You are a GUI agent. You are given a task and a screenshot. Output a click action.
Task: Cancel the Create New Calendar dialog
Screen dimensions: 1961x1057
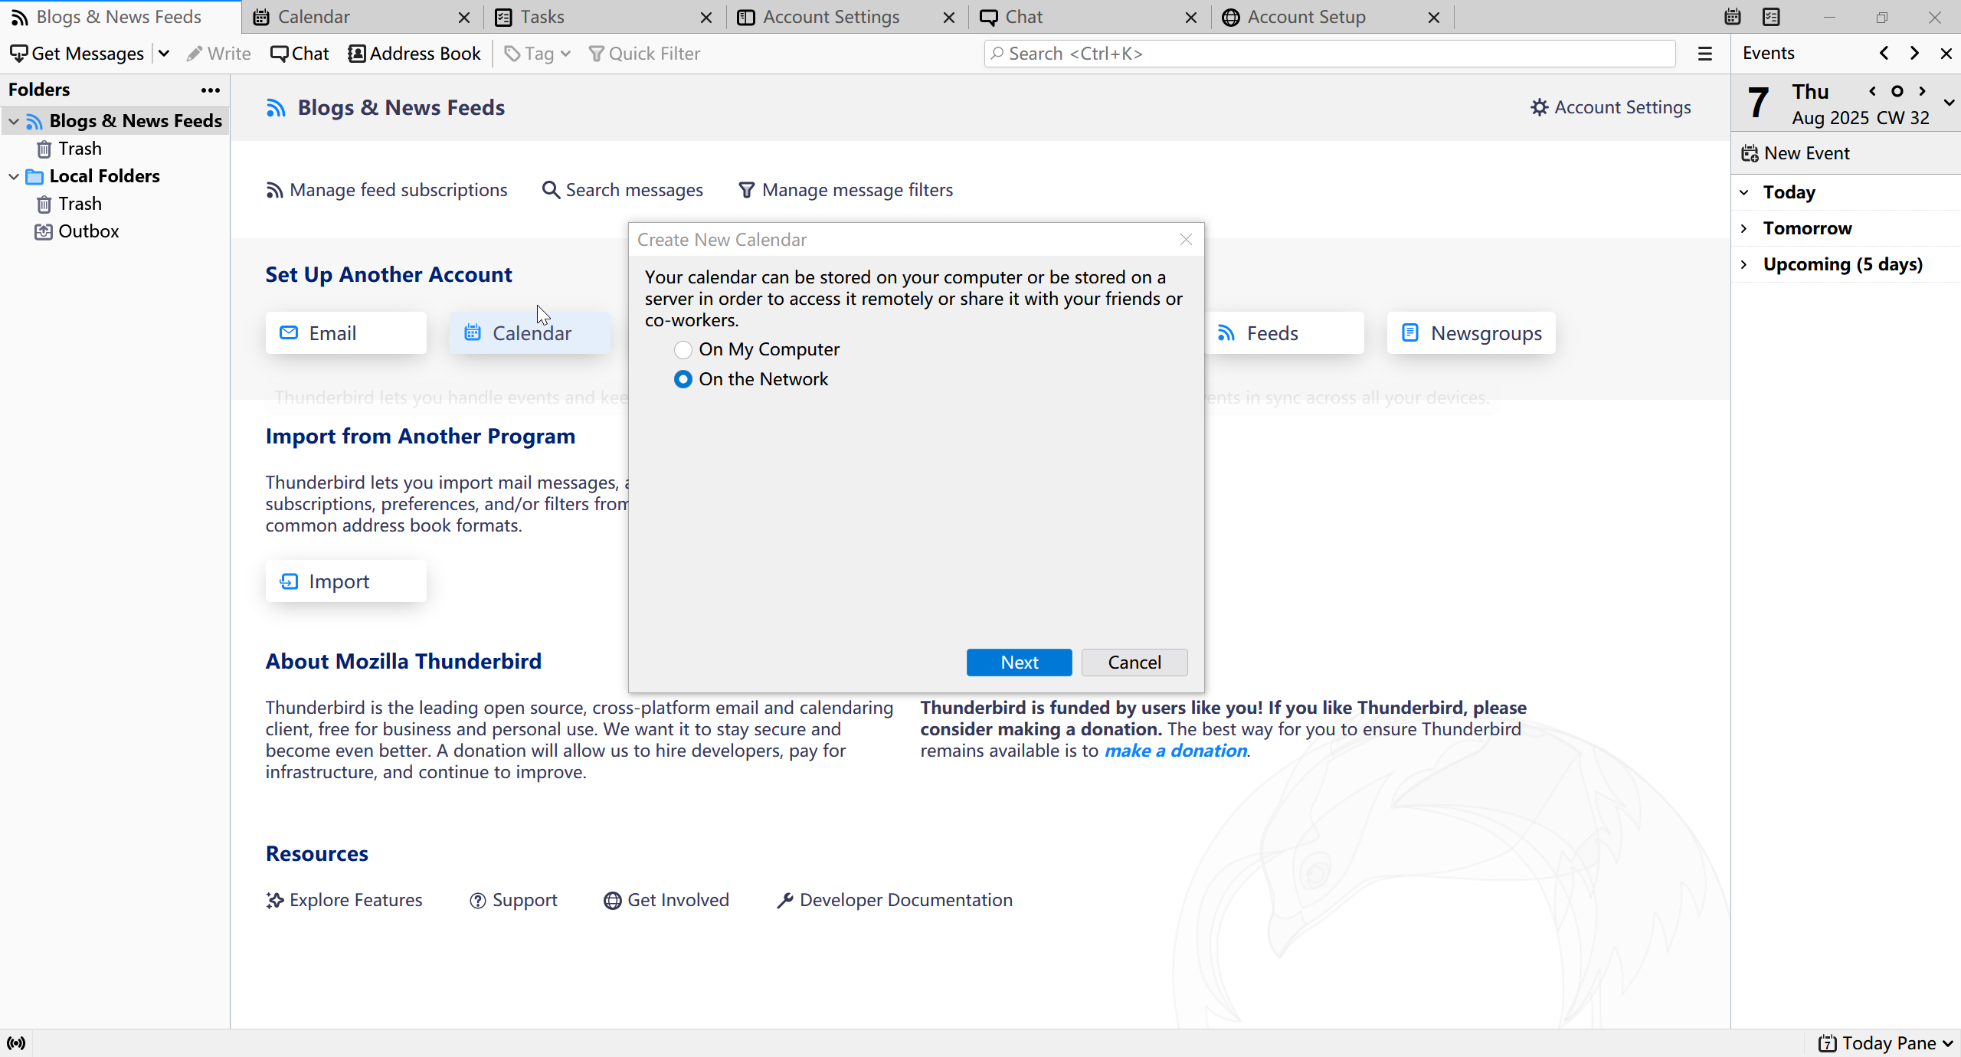point(1134,662)
